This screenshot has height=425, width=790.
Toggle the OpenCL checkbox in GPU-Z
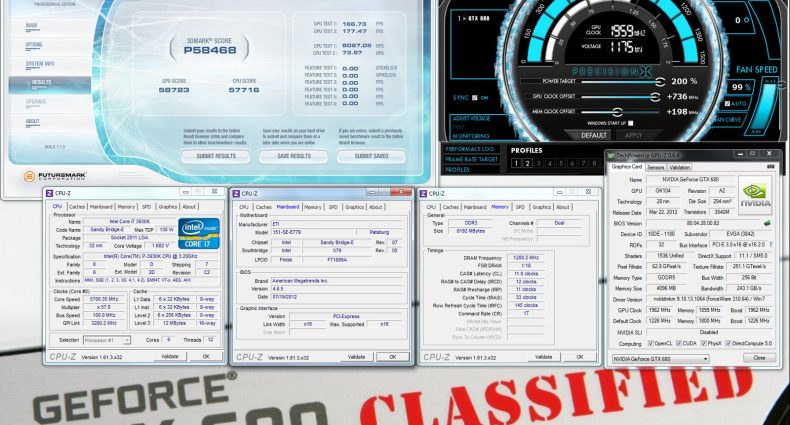pos(650,343)
